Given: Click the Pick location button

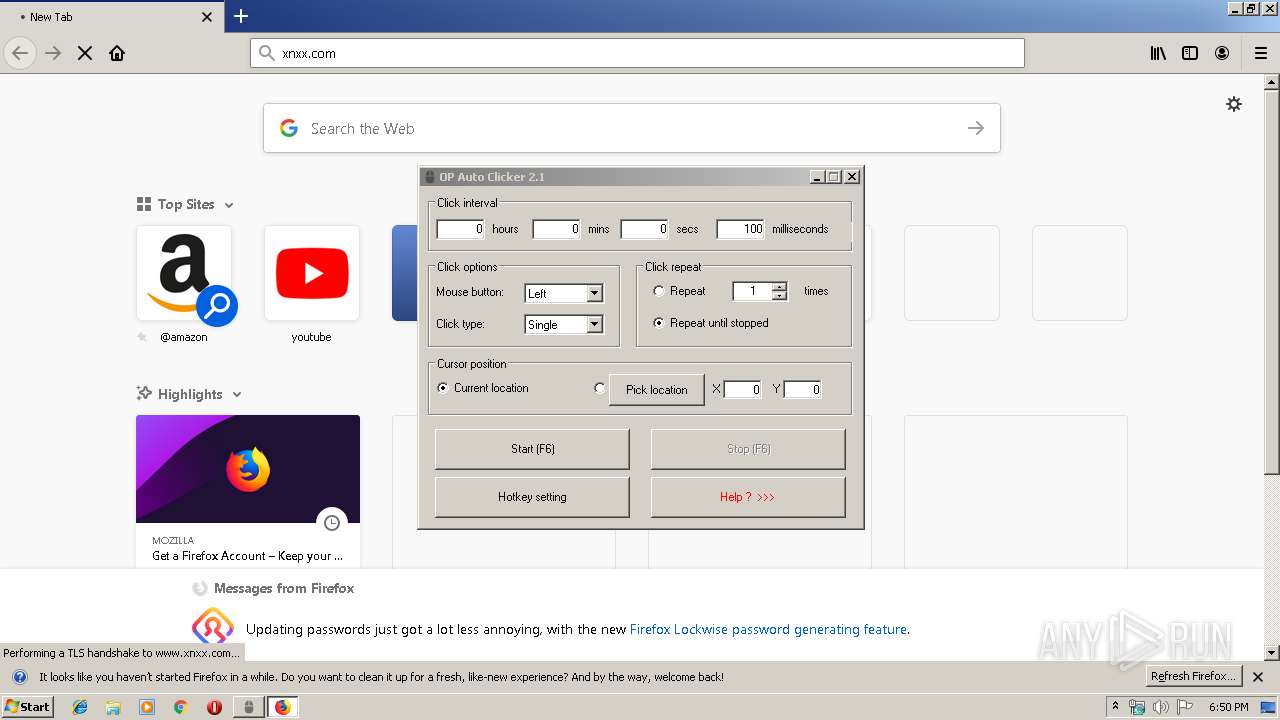Looking at the screenshot, I should pyautogui.click(x=657, y=390).
